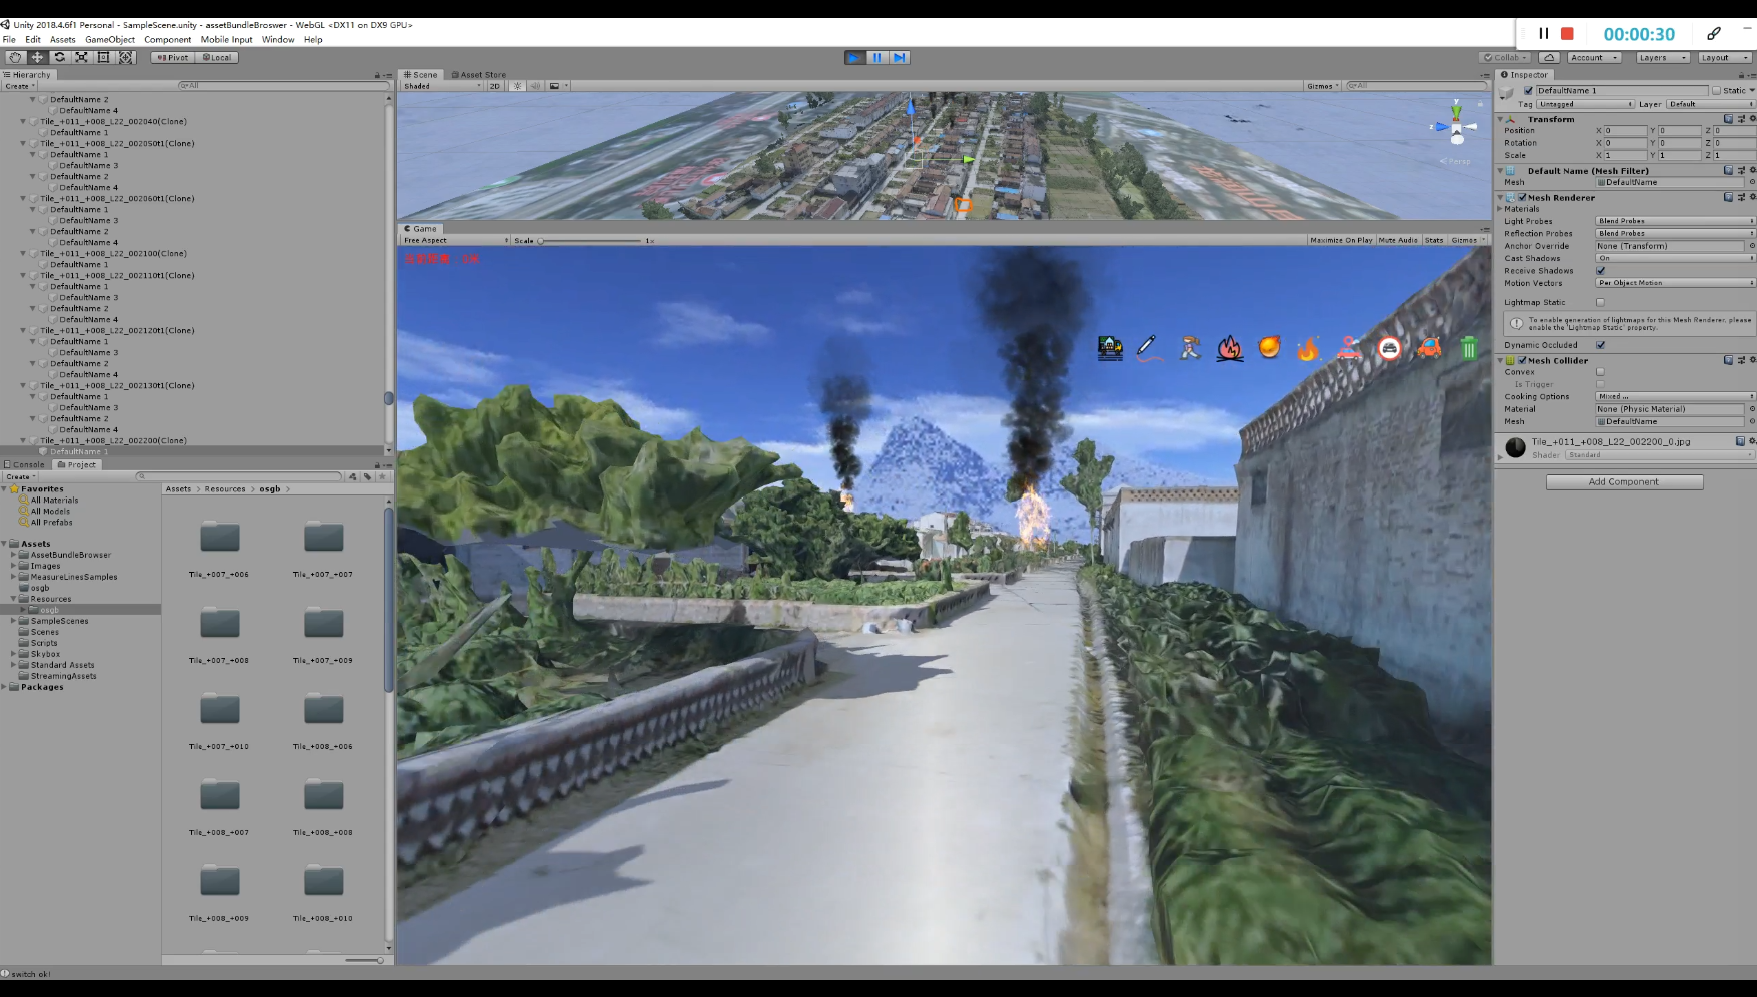Switch to the Asset Store tab
The height and width of the screenshot is (997, 1757).
click(479, 75)
